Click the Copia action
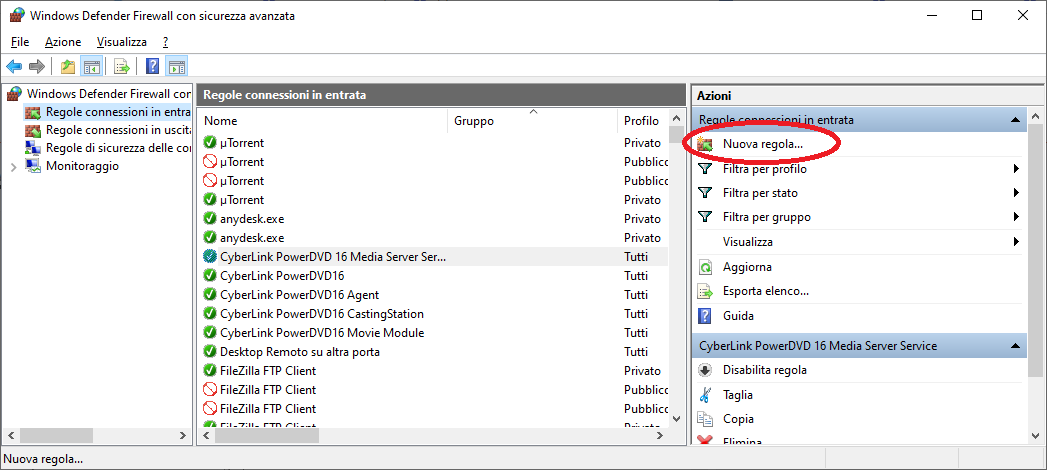The width and height of the screenshot is (1047, 470). 738,419
